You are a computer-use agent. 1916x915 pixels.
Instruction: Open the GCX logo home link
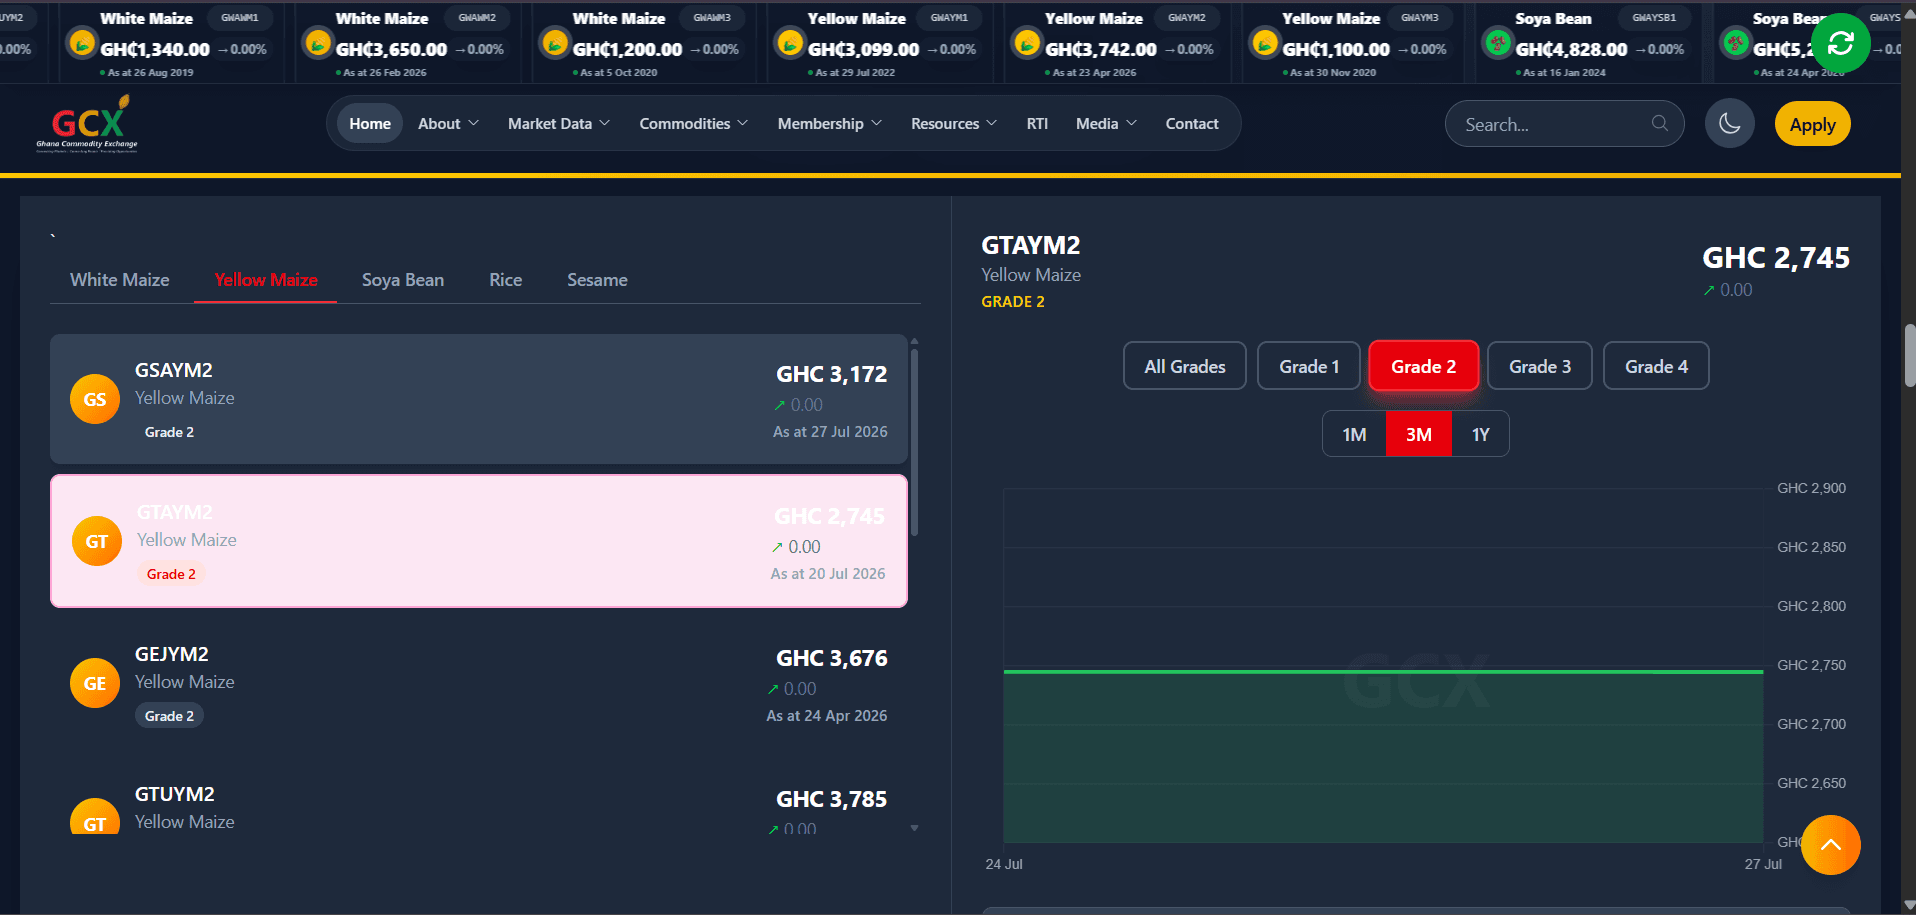point(87,123)
